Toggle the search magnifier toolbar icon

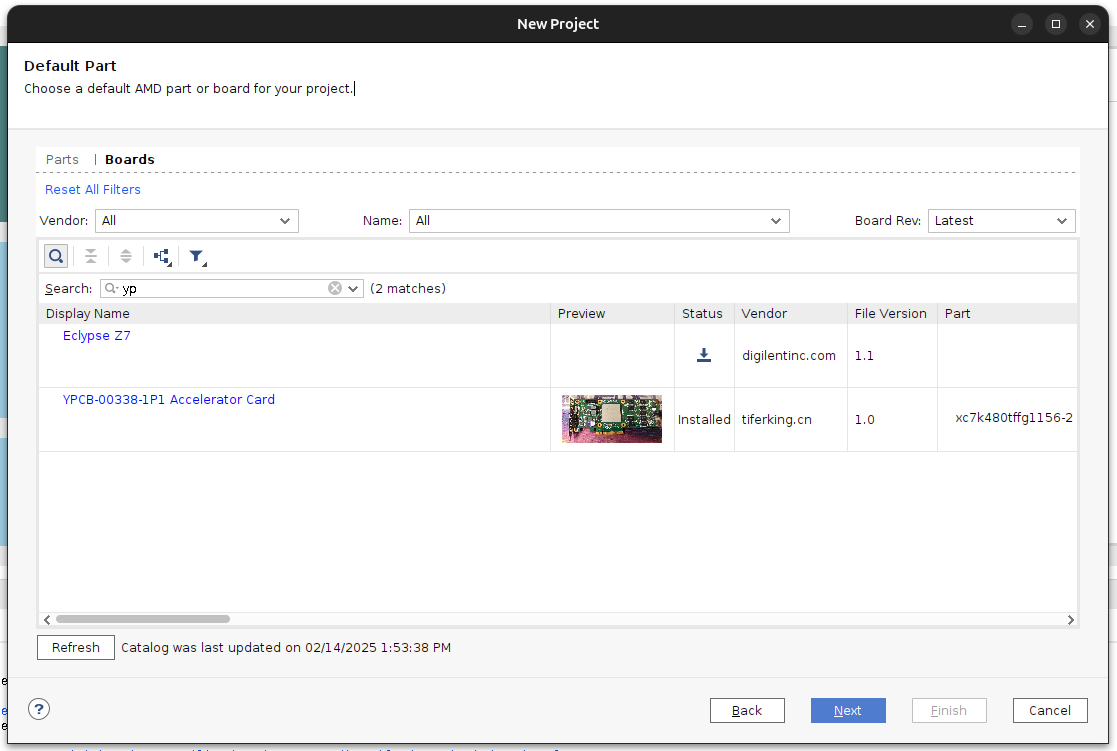tap(56, 257)
